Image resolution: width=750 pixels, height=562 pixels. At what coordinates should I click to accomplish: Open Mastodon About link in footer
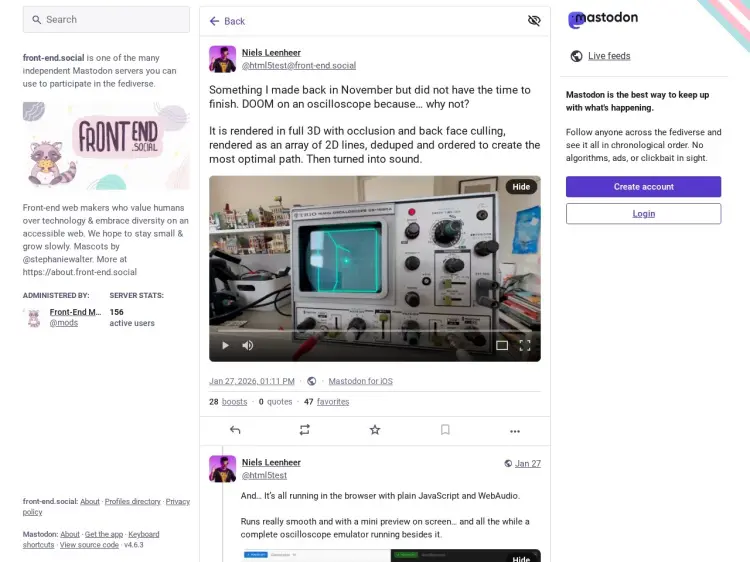tap(70, 534)
